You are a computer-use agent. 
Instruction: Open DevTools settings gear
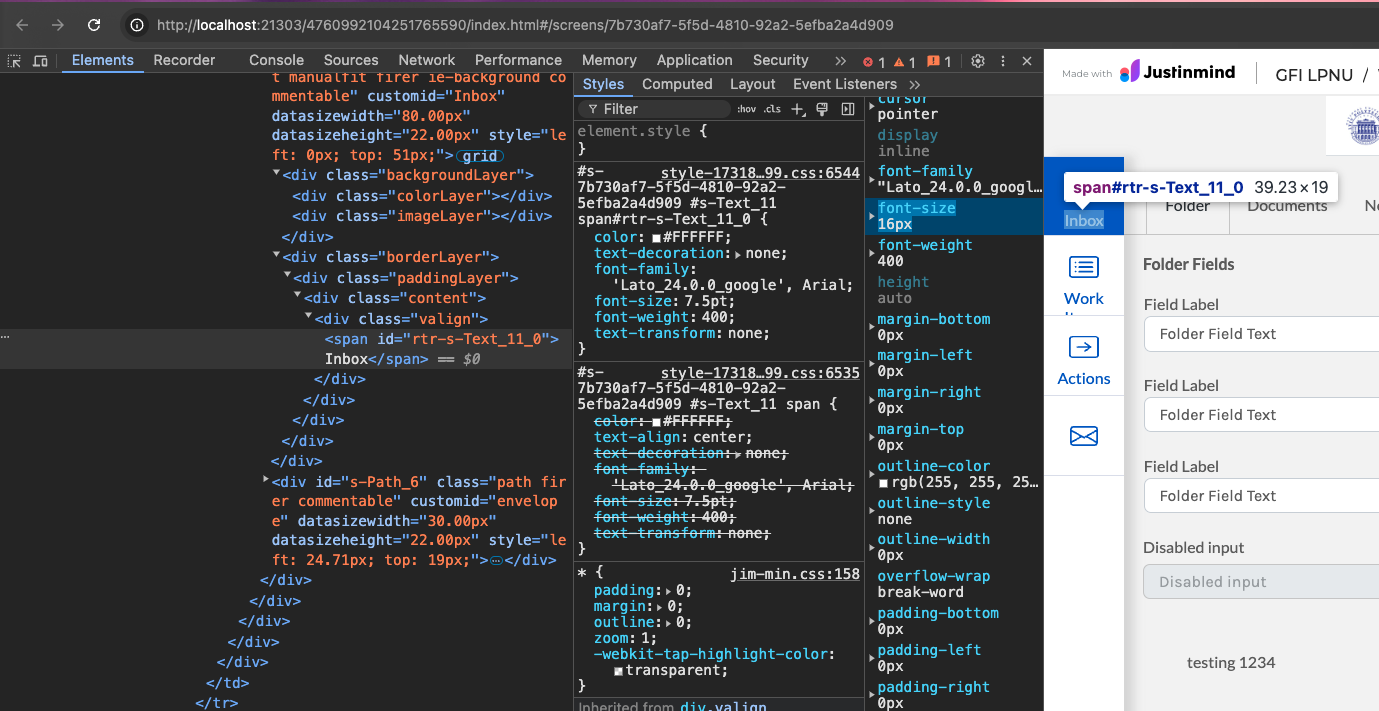click(978, 61)
